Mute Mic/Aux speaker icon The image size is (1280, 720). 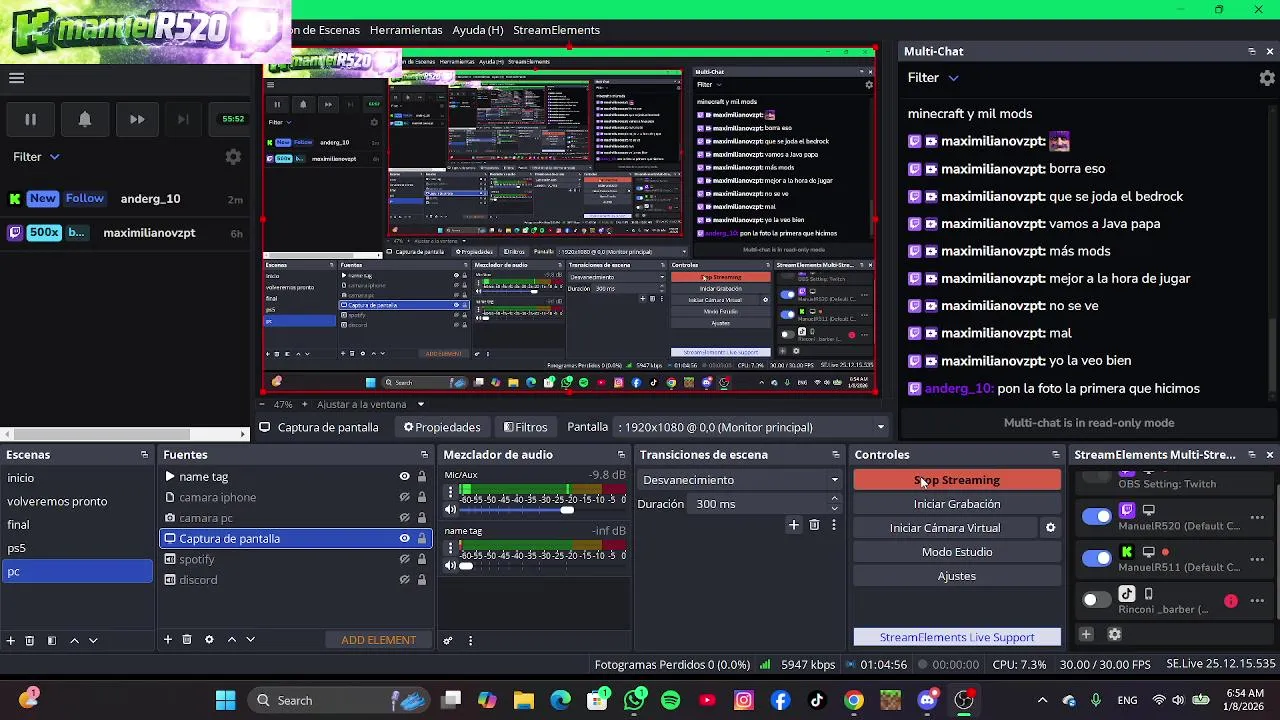450,510
